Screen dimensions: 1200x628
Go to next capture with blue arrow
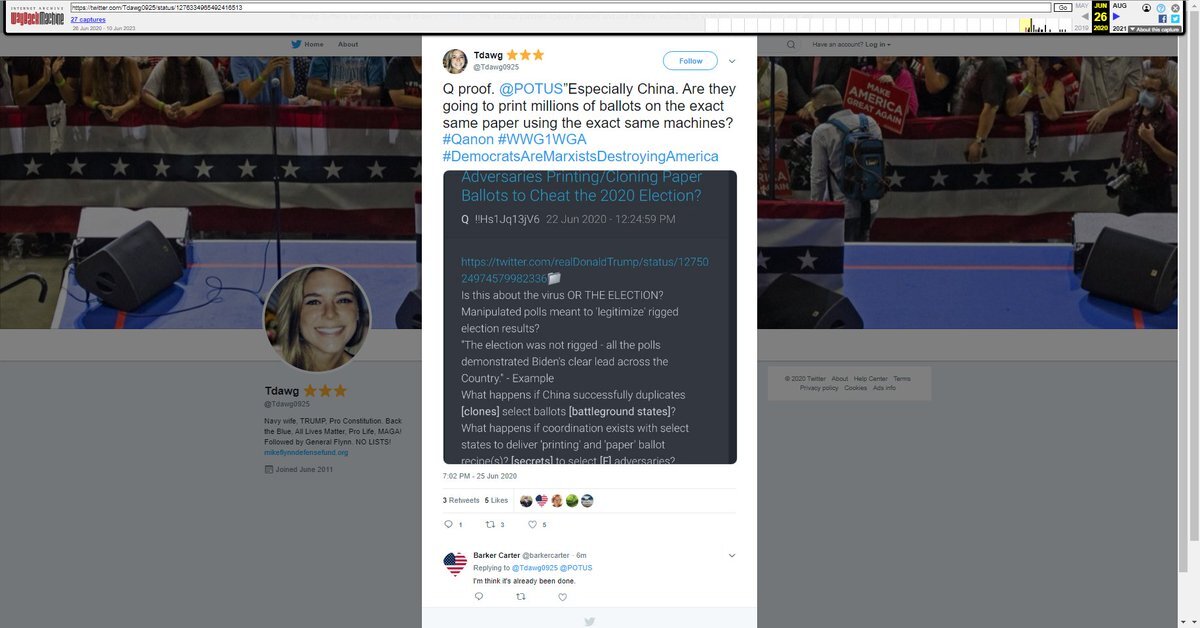pos(1117,16)
